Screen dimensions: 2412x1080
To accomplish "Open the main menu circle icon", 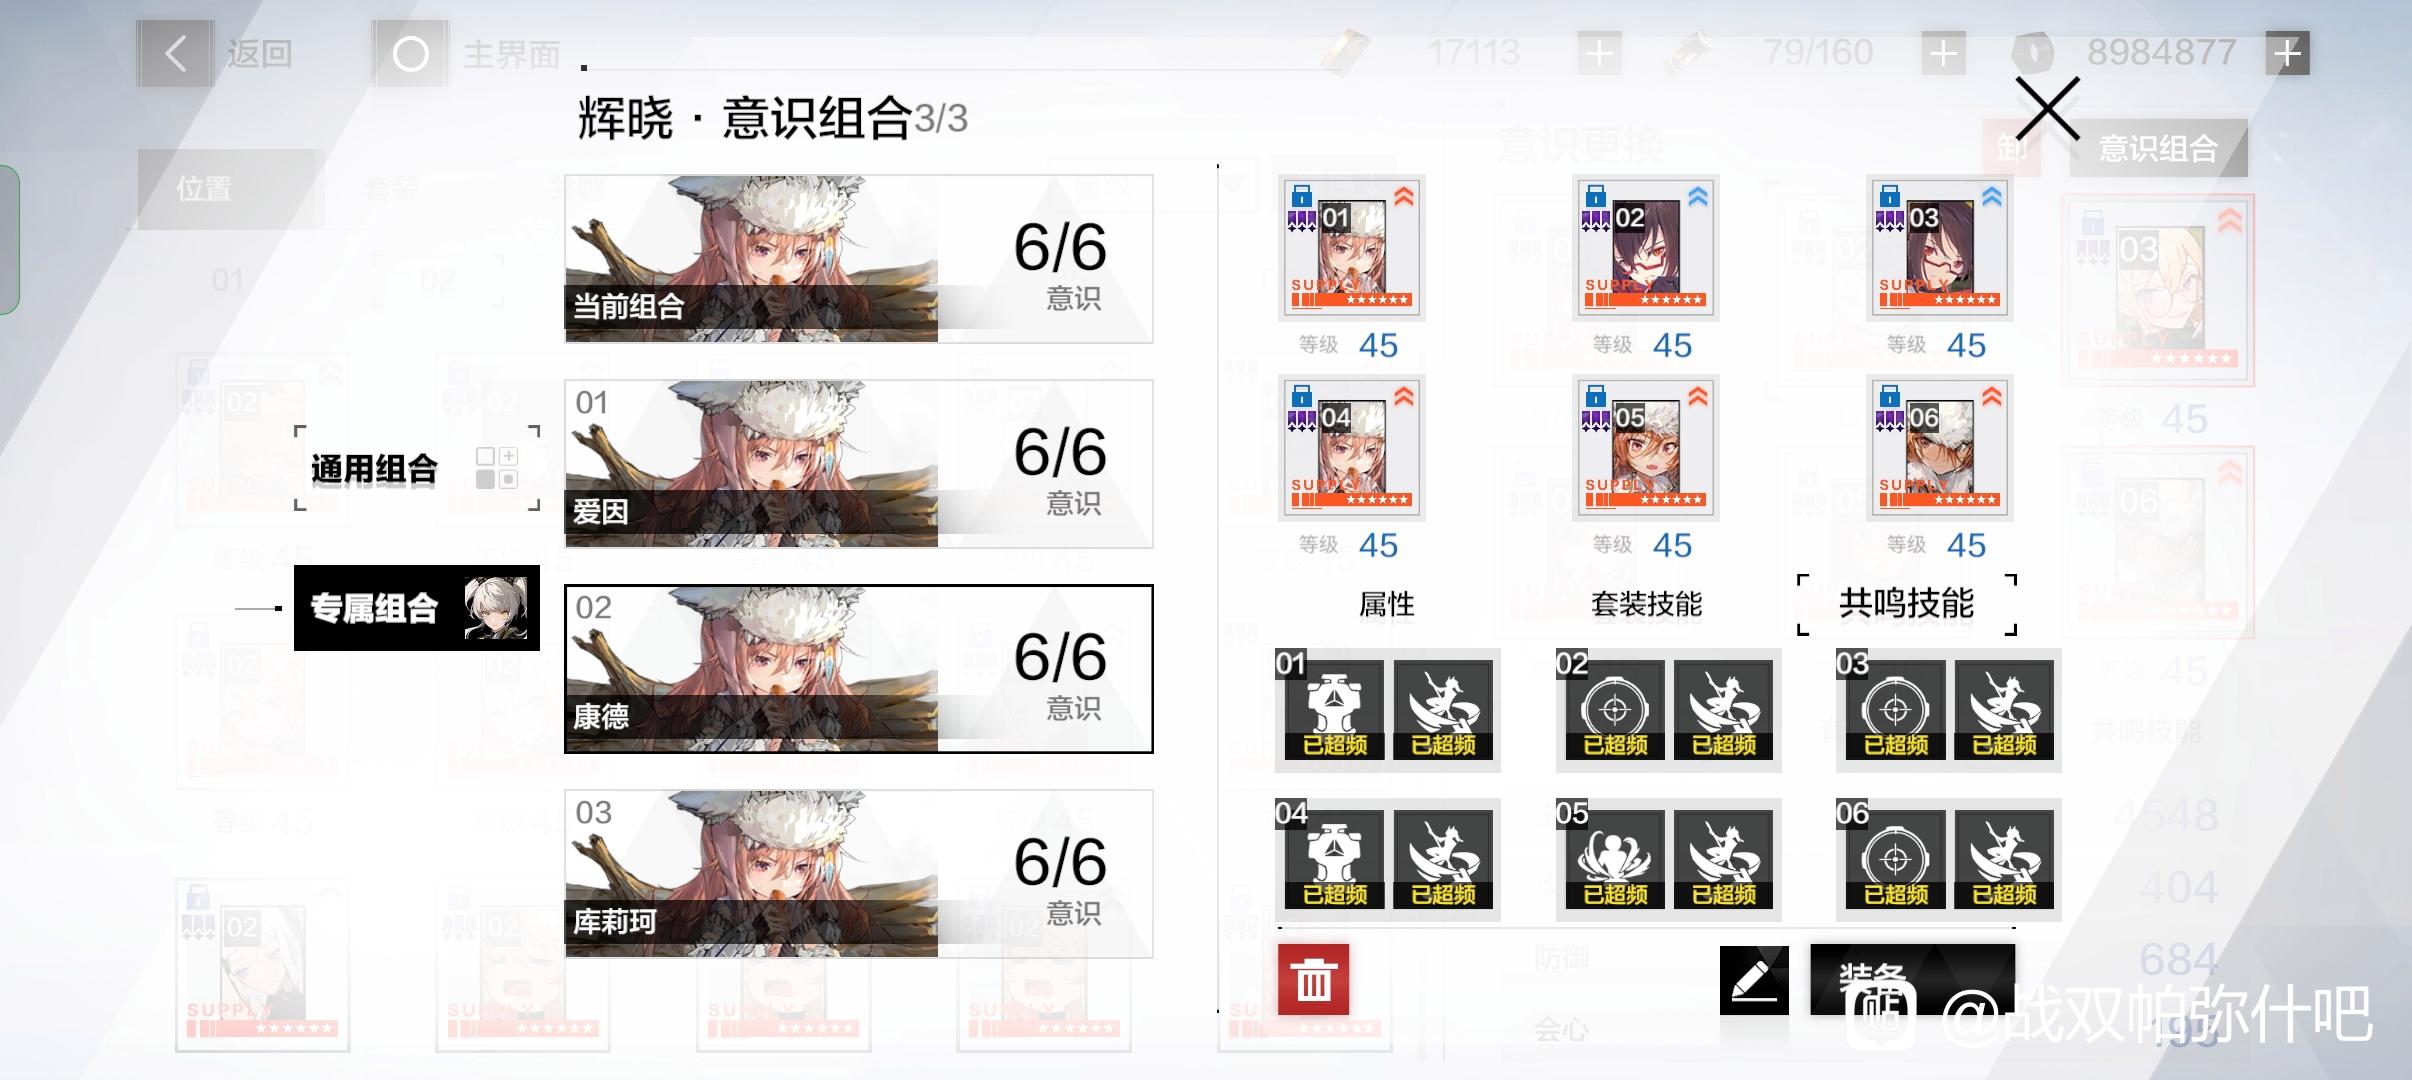I will 410,54.
